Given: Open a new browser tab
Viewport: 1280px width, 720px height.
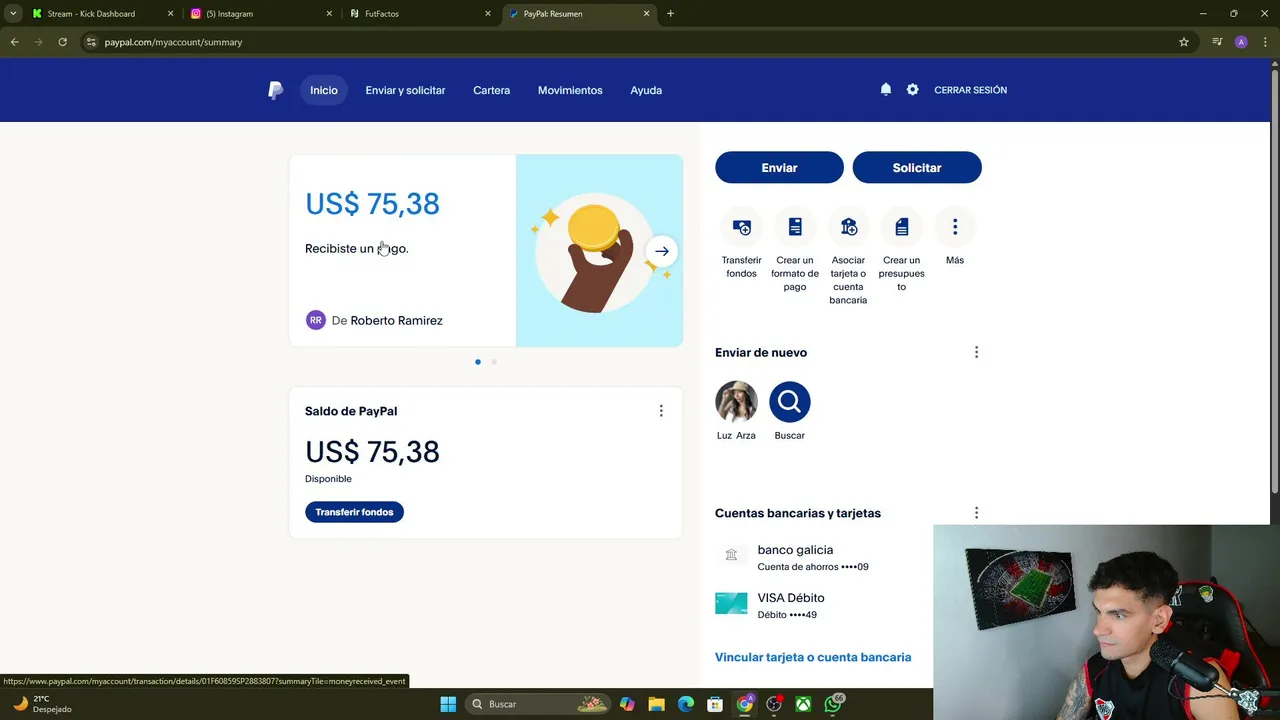Looking at the screenshot, I should coord(670,14).
